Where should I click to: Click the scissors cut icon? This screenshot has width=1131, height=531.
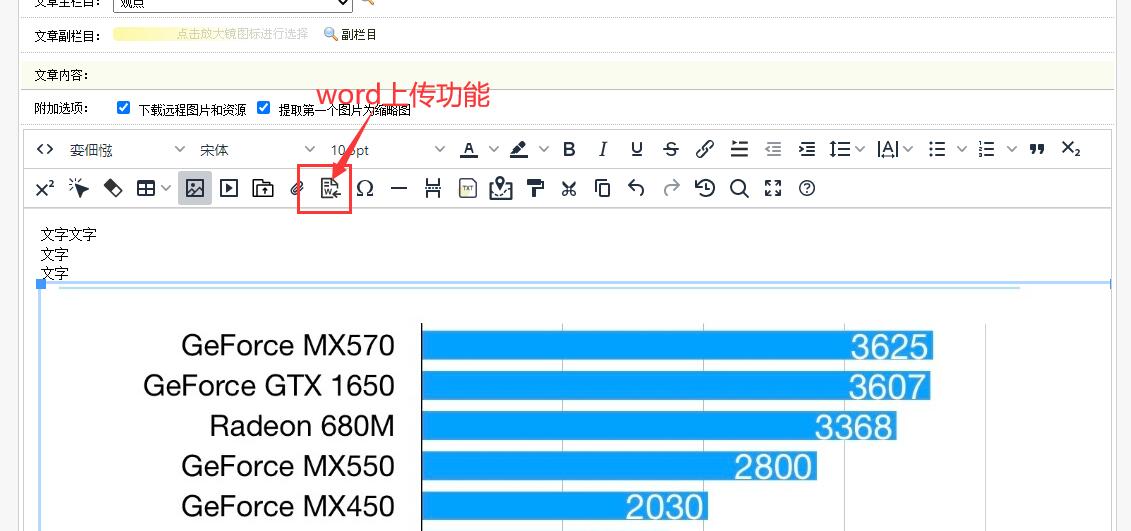coord(569,188)
